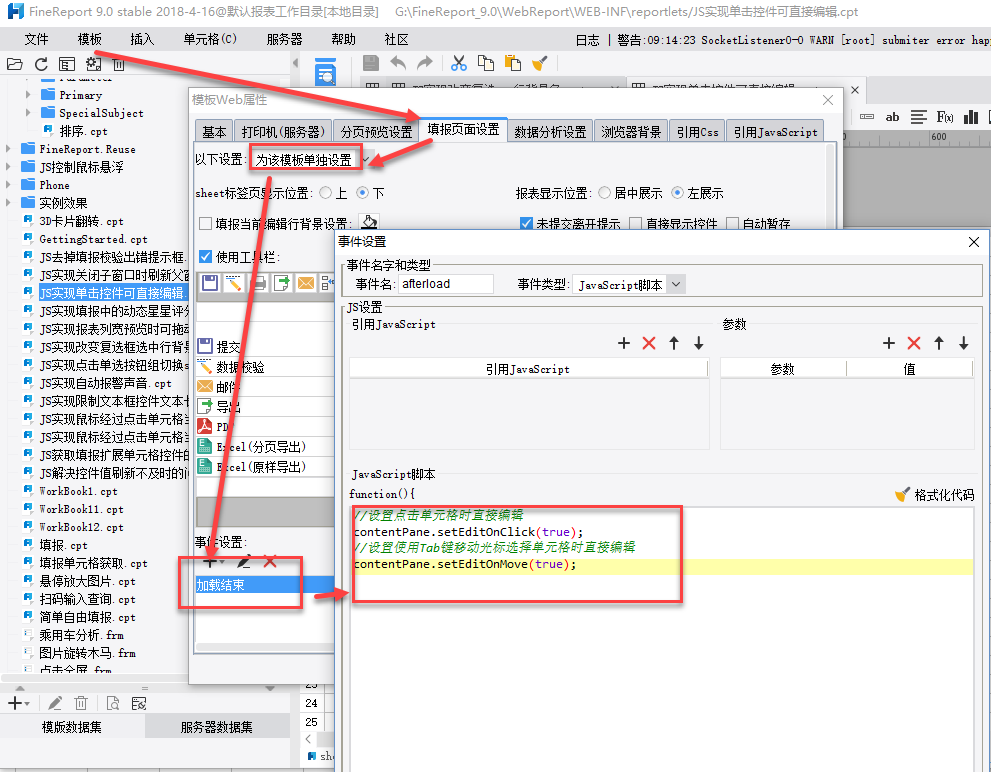Click the 事件名 afterload input field
This screenshot has height=772, width=991.
[x=446, y=284]
